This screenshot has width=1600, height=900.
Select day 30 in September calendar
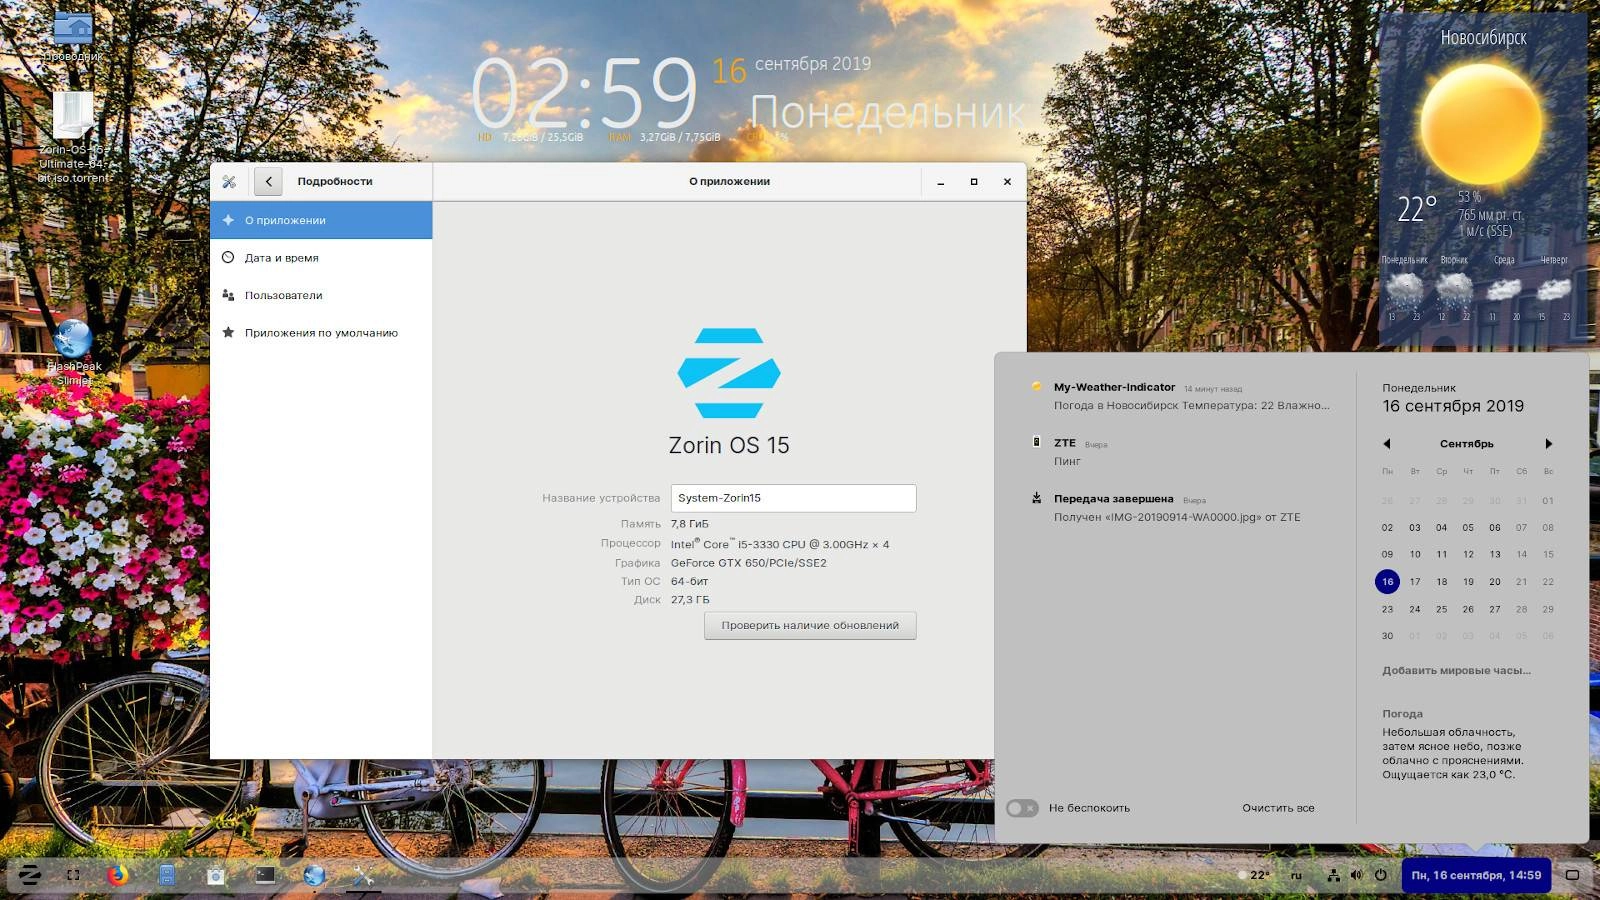(x=1387, y=636)
